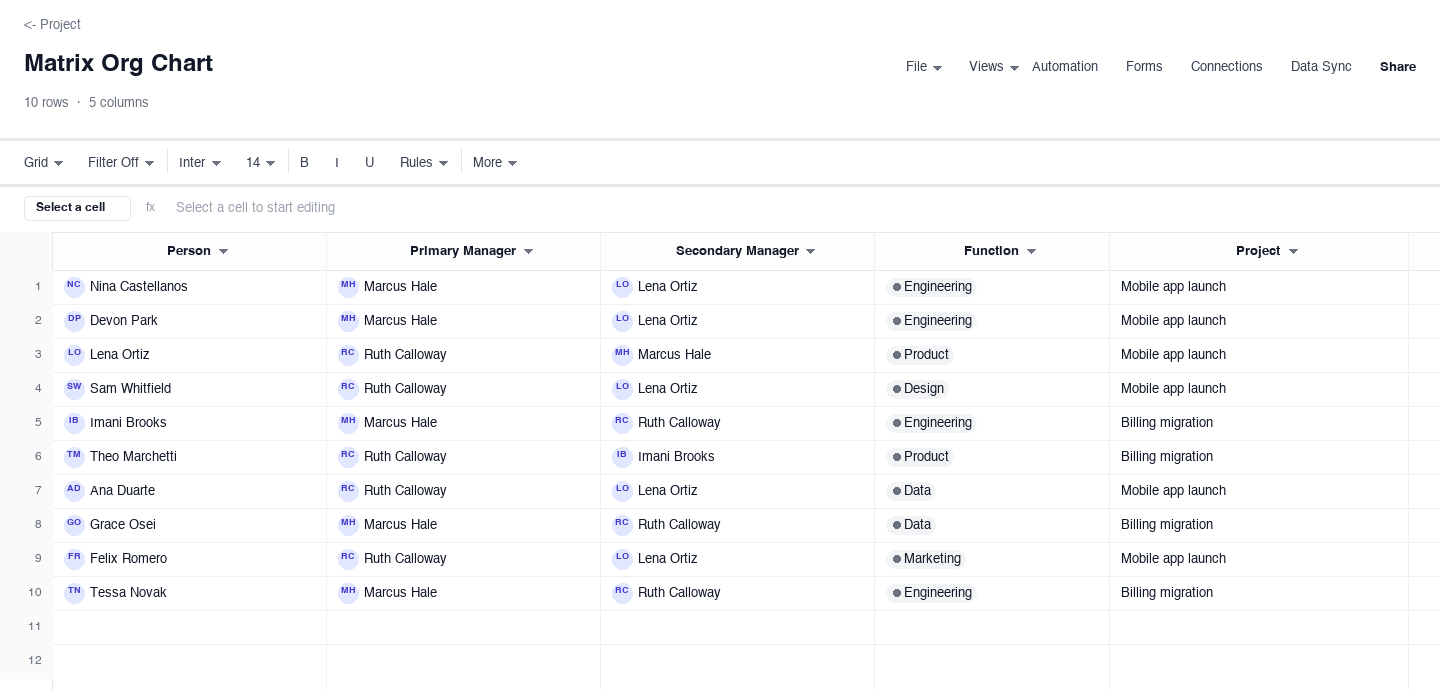The height and width of the screenshot is (690, 1440).
Task: Click Tessa Novak's TN avatar icon
Action: [74, 593]
